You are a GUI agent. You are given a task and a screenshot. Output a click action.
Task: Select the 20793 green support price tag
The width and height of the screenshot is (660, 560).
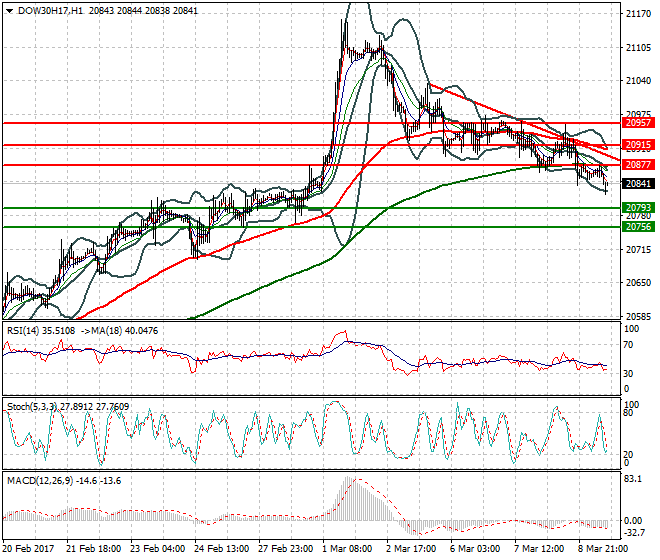pyautogui.click(x=638, y=208)
